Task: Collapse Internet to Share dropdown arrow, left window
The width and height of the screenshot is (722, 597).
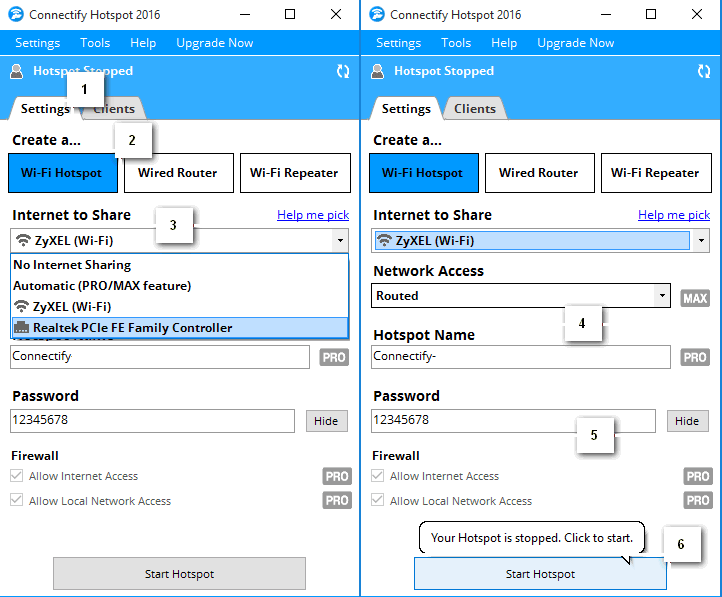Action: (x=340, y=240)
